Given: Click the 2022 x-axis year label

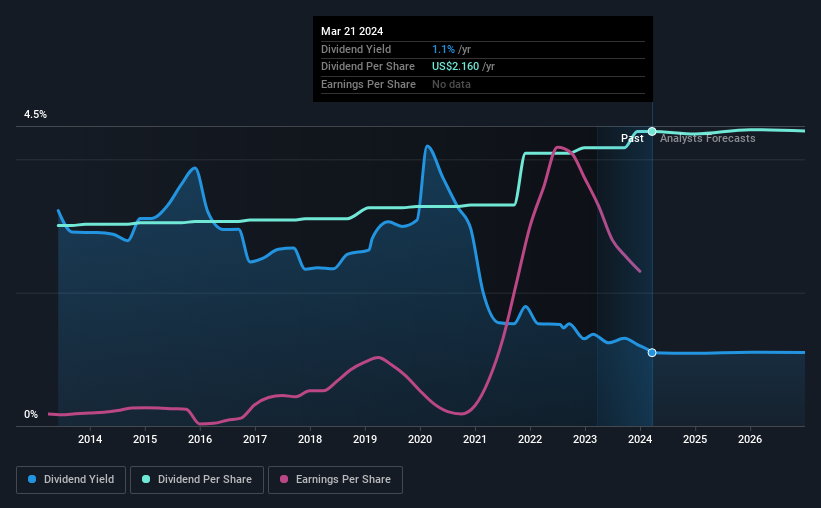Looking at the screenshot, I should pos(530,439).
